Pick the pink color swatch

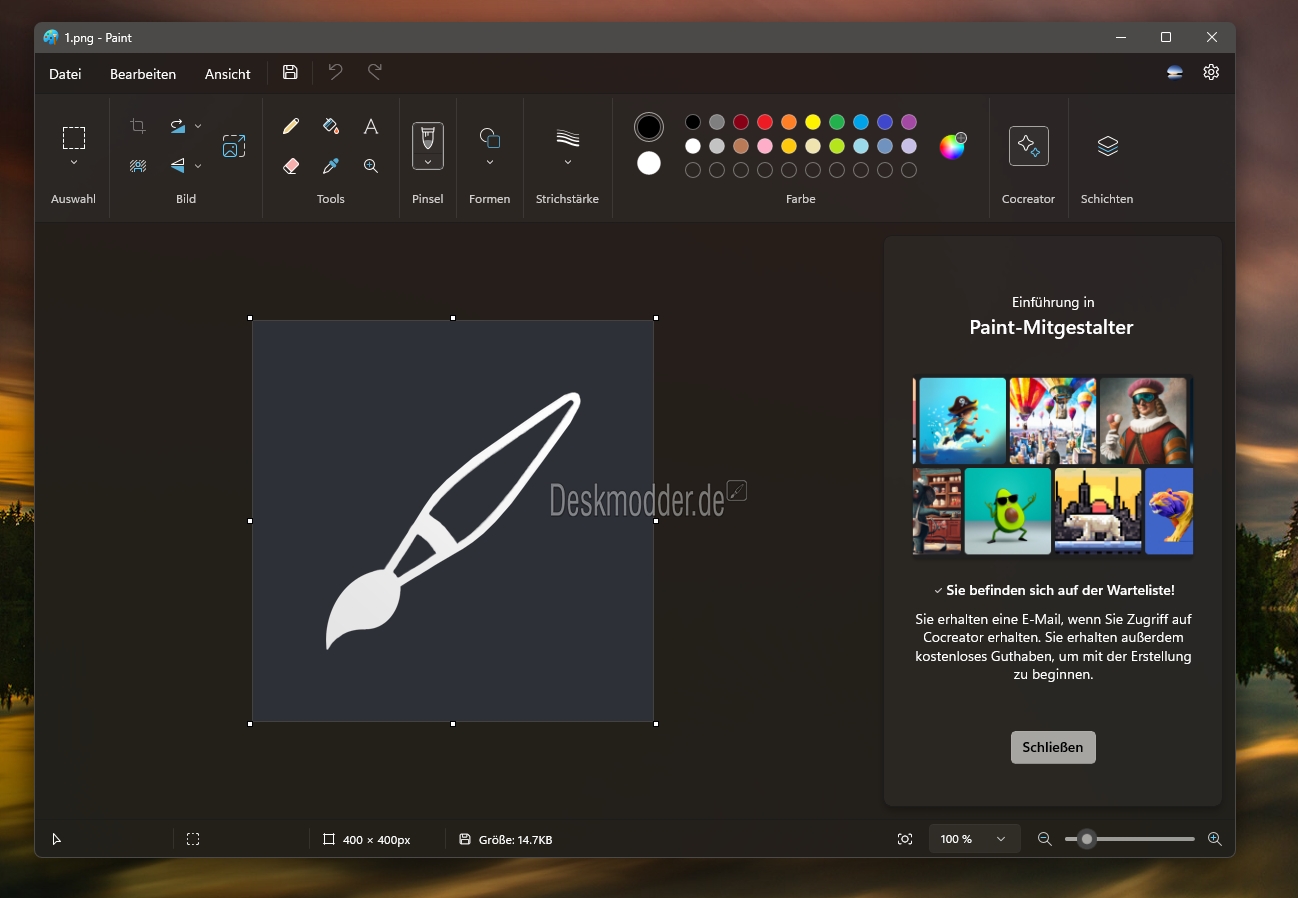[x=765, y=146]
